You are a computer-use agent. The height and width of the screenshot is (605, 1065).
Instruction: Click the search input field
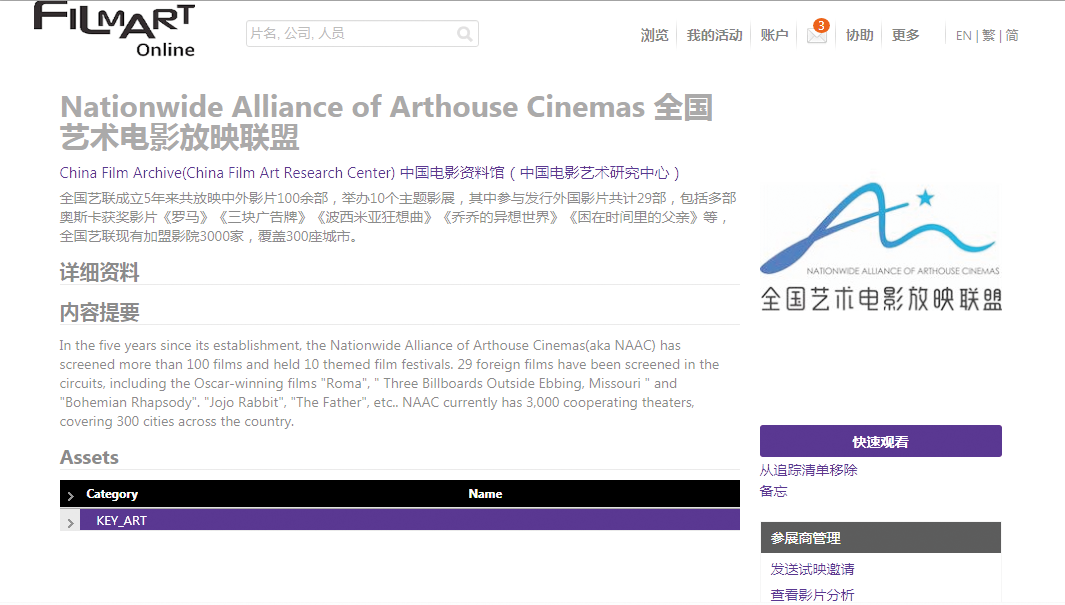350,34
